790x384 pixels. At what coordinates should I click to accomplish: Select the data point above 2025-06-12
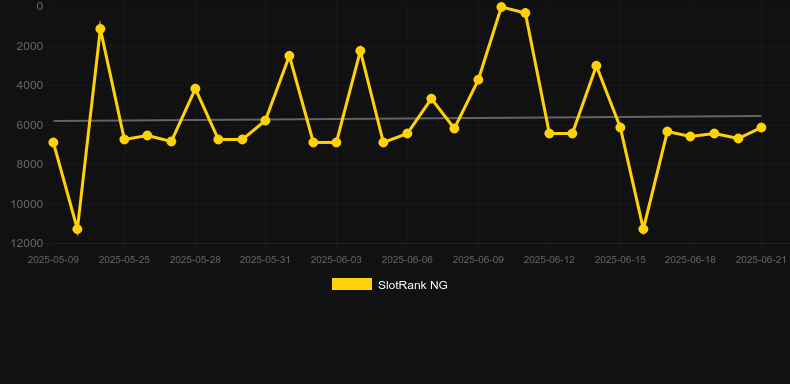click(549, 134)
